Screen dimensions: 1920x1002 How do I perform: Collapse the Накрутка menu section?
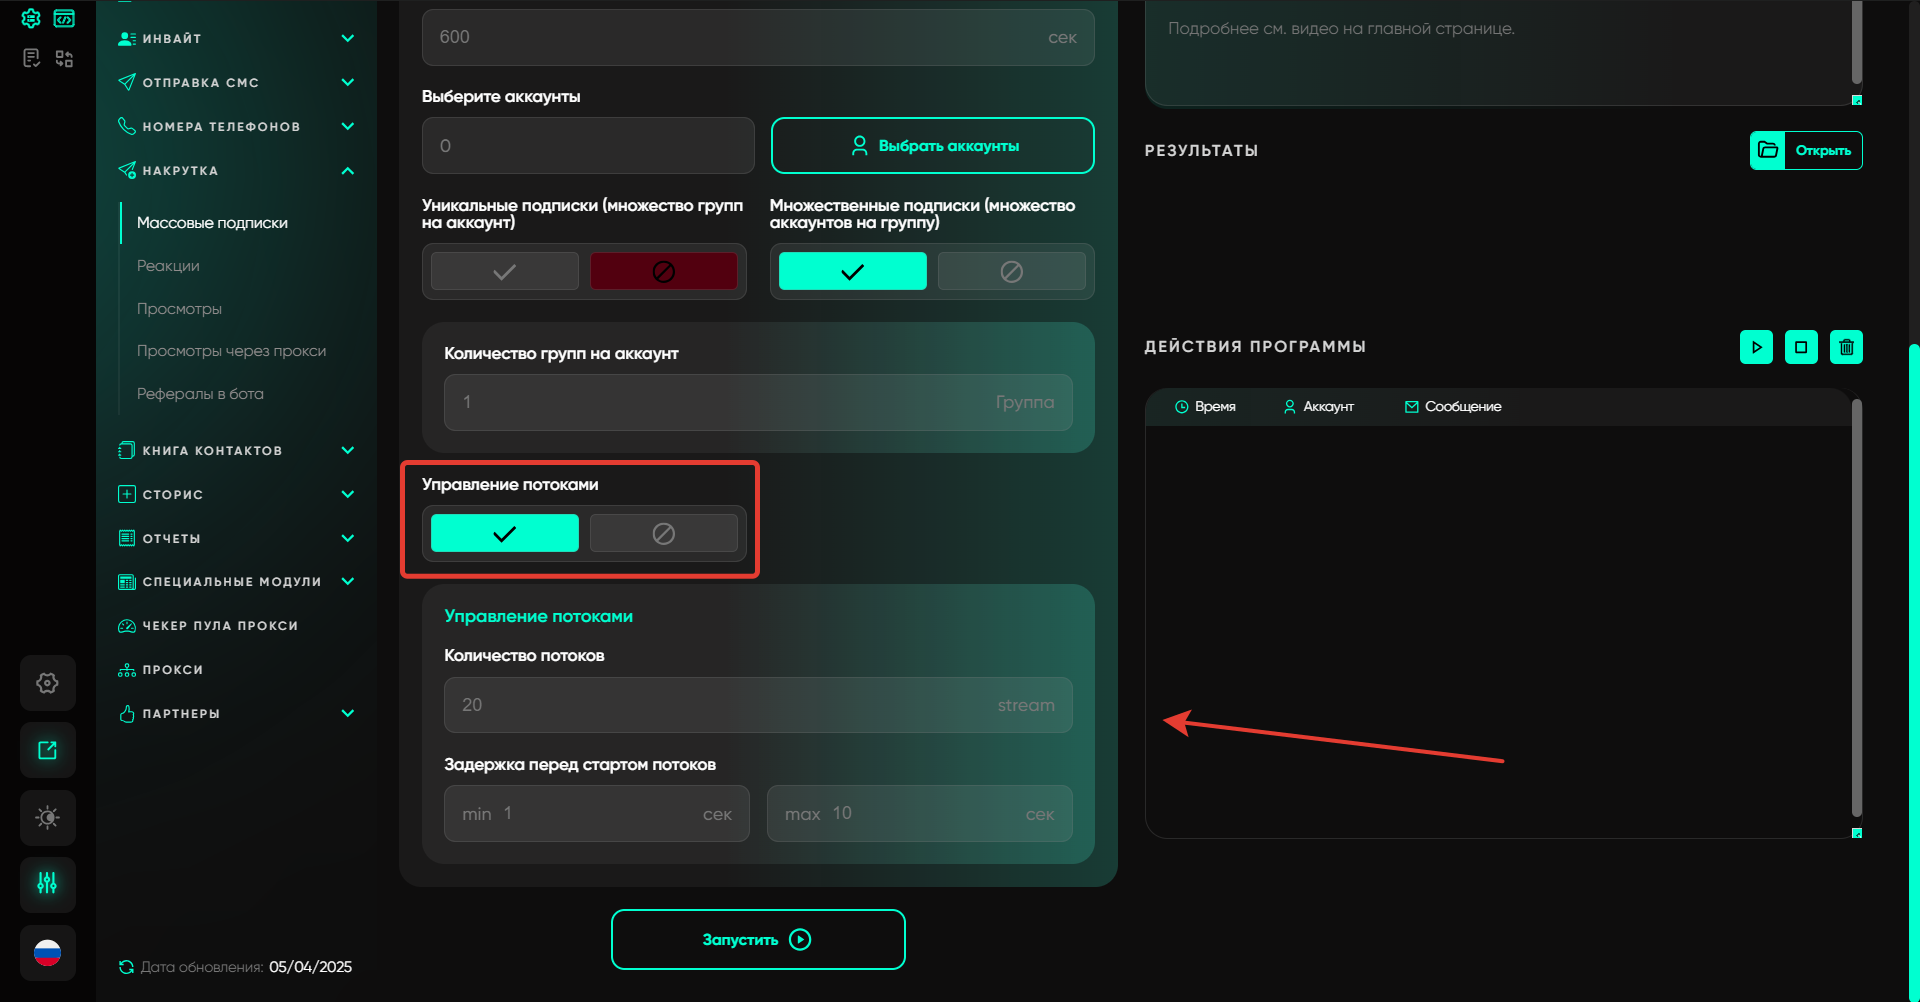(347, 171)
